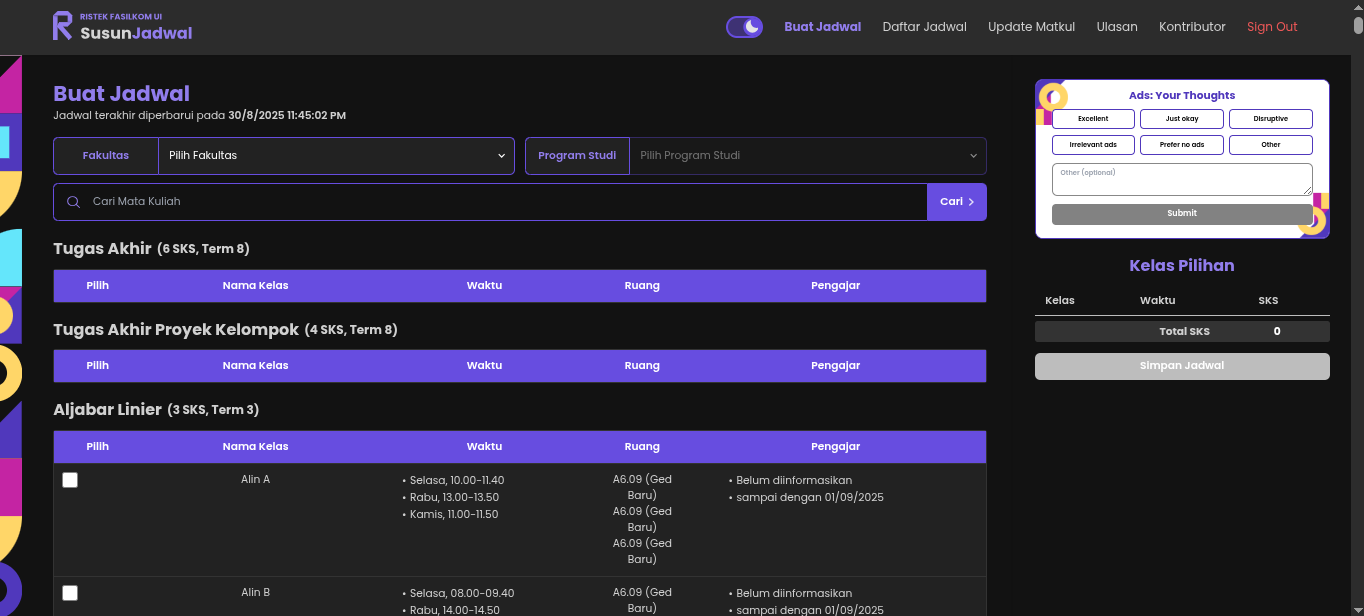Visit the Kontributor page
Image resolution: width=1364 pixels, height=616 pixels.
(x=1192, y=26)
